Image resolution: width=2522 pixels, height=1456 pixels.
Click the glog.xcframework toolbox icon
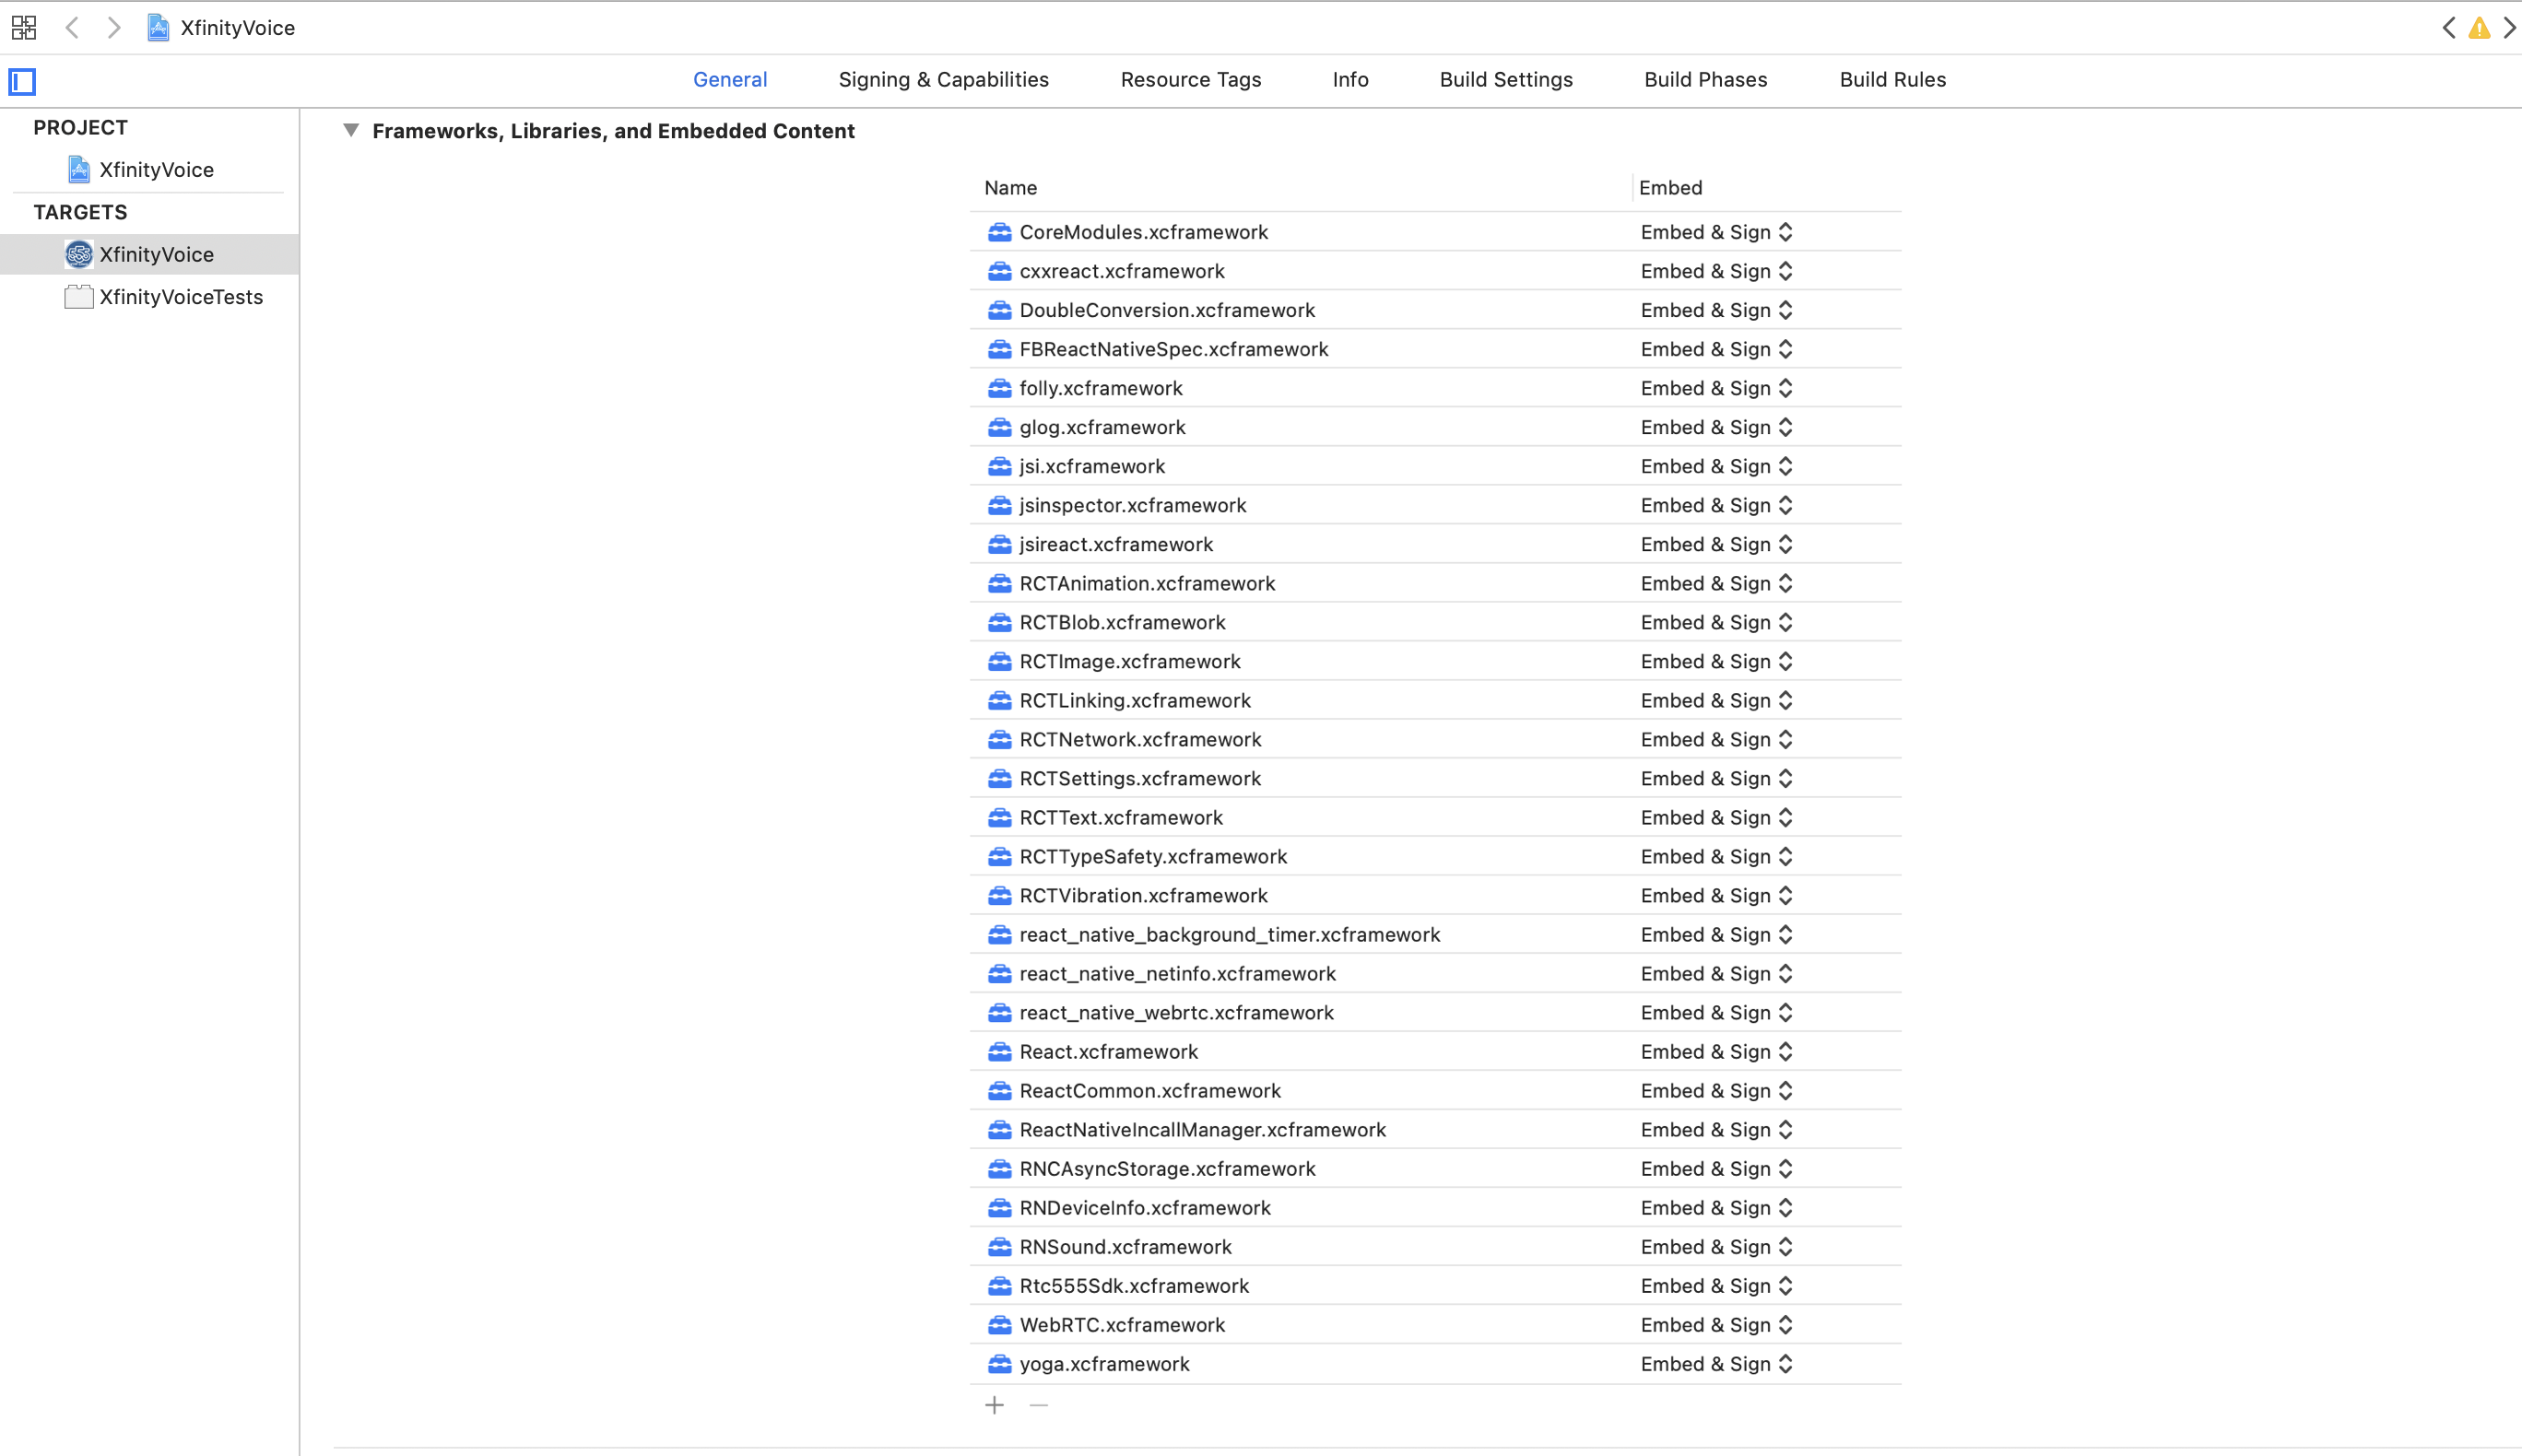999,427
